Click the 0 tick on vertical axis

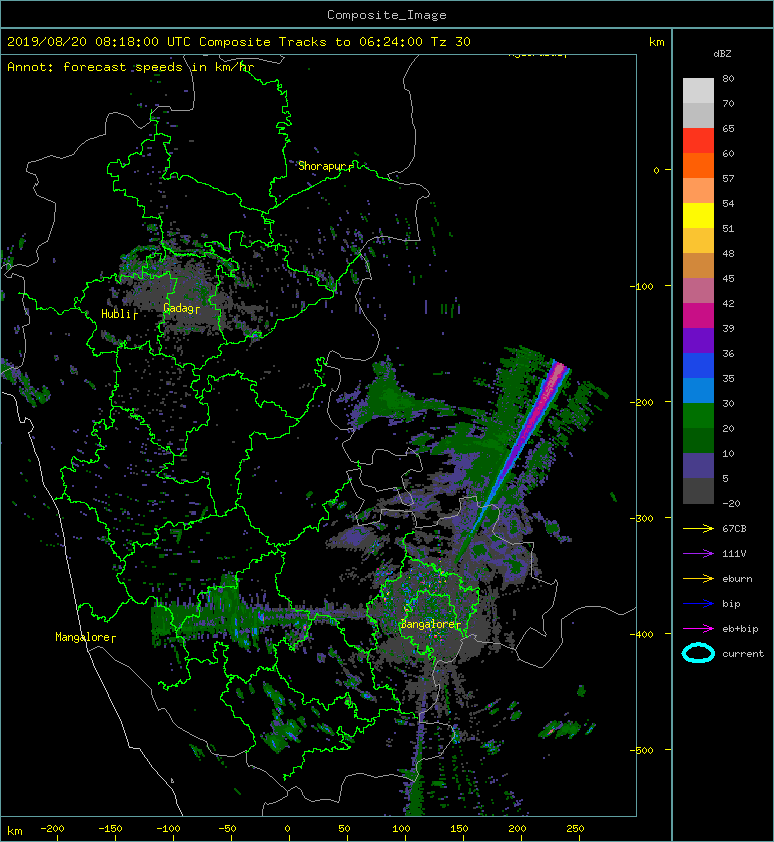[x=656, y=170]
